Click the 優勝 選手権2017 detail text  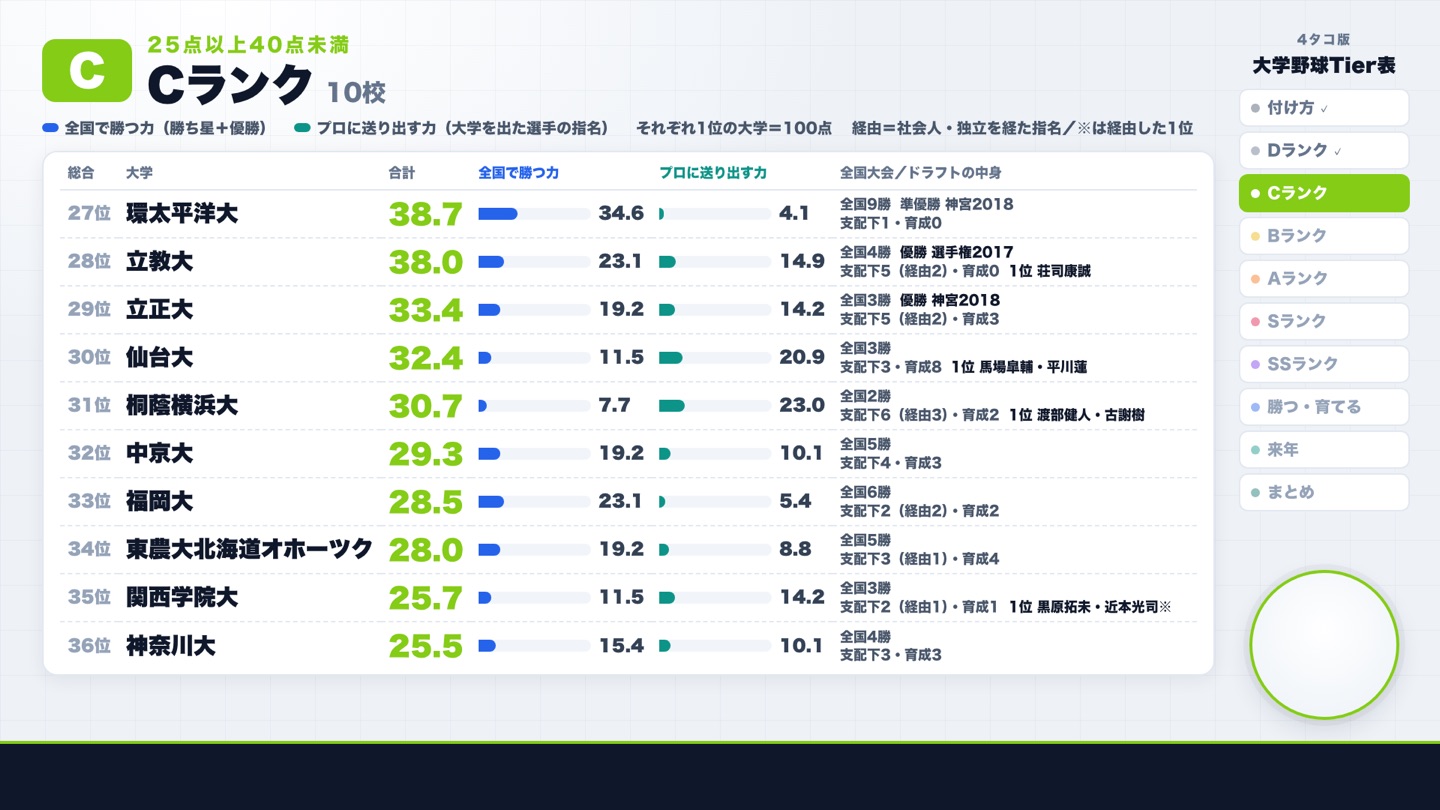pyautogui.click(x=956, y=252)
